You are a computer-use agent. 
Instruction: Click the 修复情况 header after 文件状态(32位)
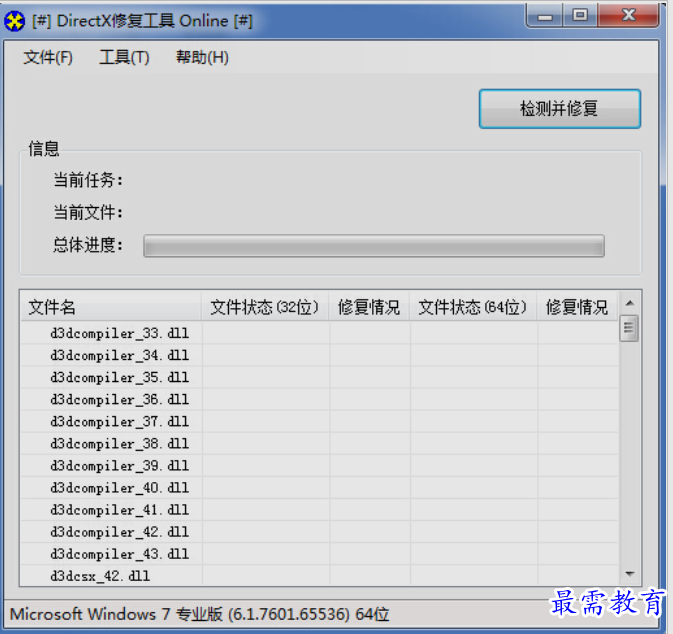click(369, 307)
